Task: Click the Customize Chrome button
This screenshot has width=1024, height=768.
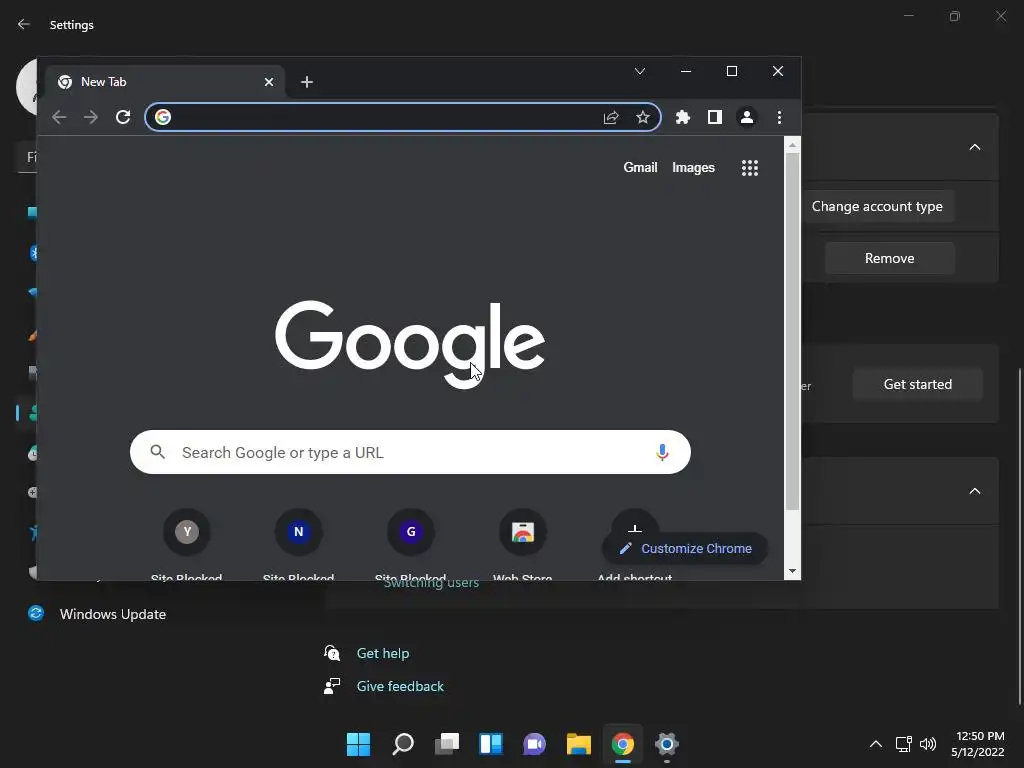Action: (x=685, y=549)
